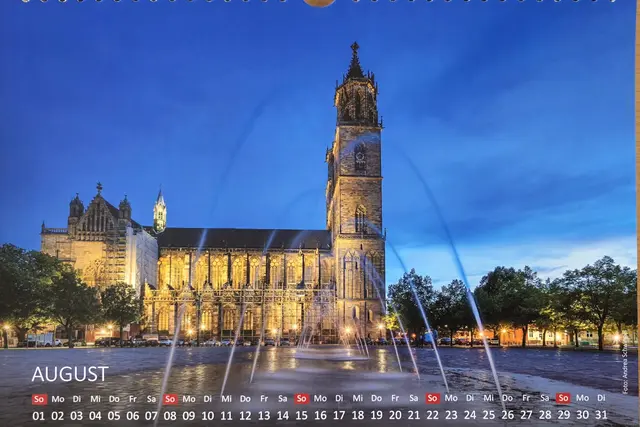
Task: Click date 17 in the date row
Action: point(339,415)
